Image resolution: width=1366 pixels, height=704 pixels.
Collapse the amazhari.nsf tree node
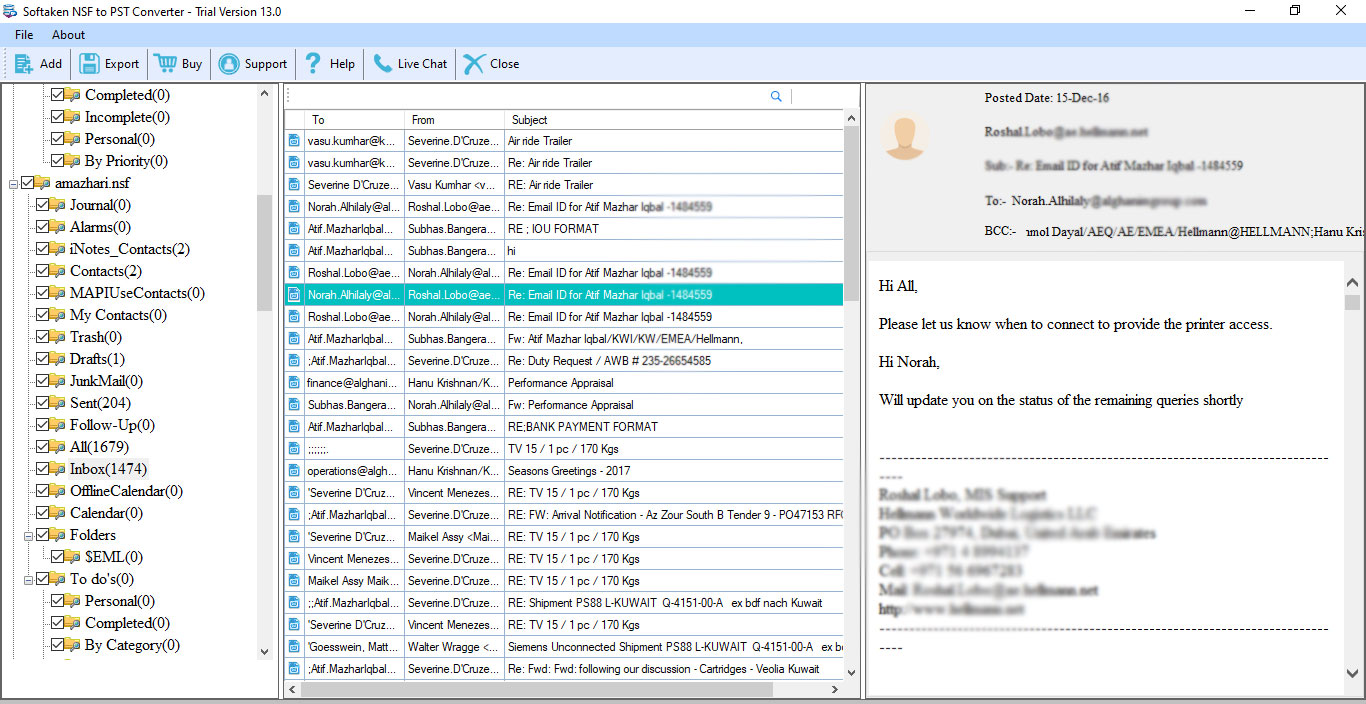tap(13, 184)
